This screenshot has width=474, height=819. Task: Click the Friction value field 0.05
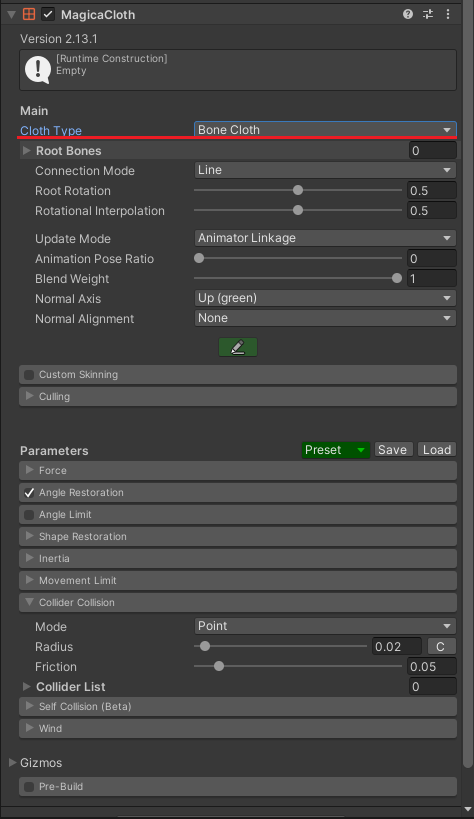pyautogui.click(x=432, y=666)
